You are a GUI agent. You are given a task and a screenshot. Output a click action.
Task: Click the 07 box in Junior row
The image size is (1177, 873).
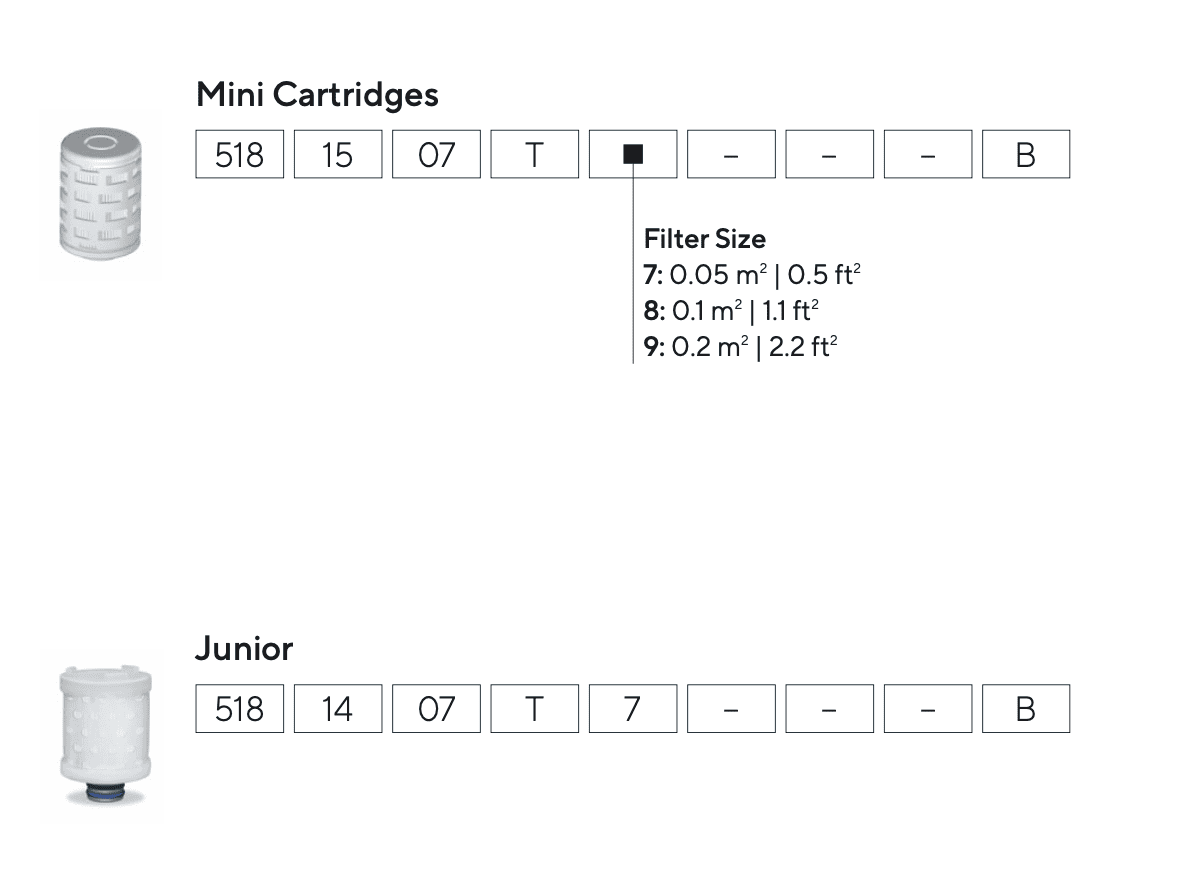point(436,708)
